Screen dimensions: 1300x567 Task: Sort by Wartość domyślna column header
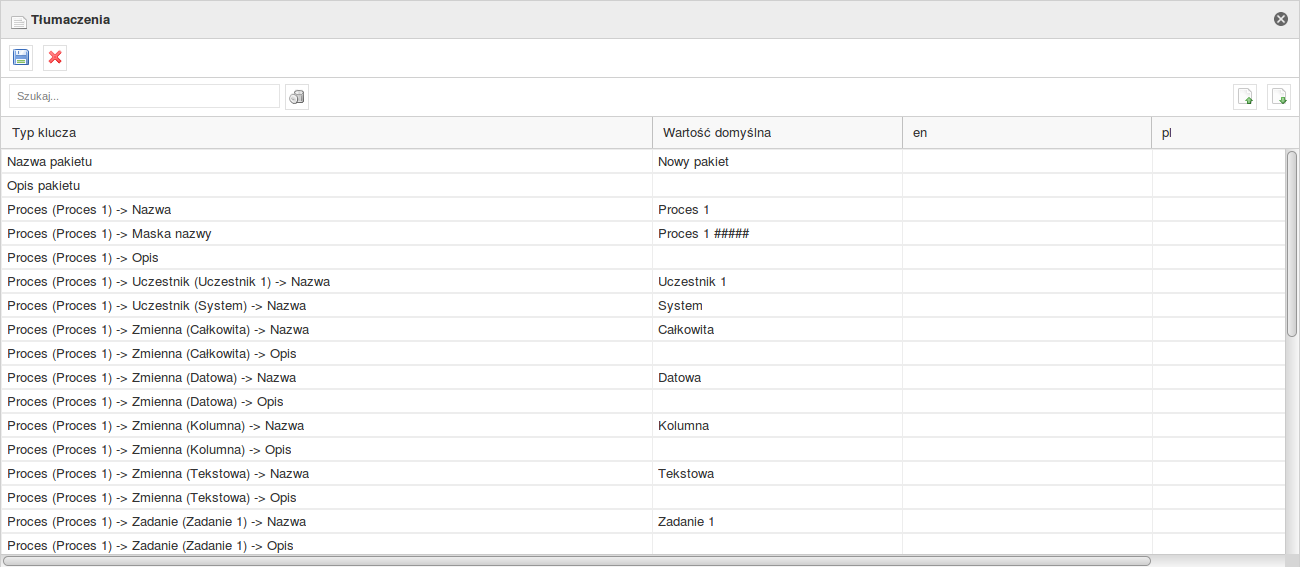click(x=777, y=133)
